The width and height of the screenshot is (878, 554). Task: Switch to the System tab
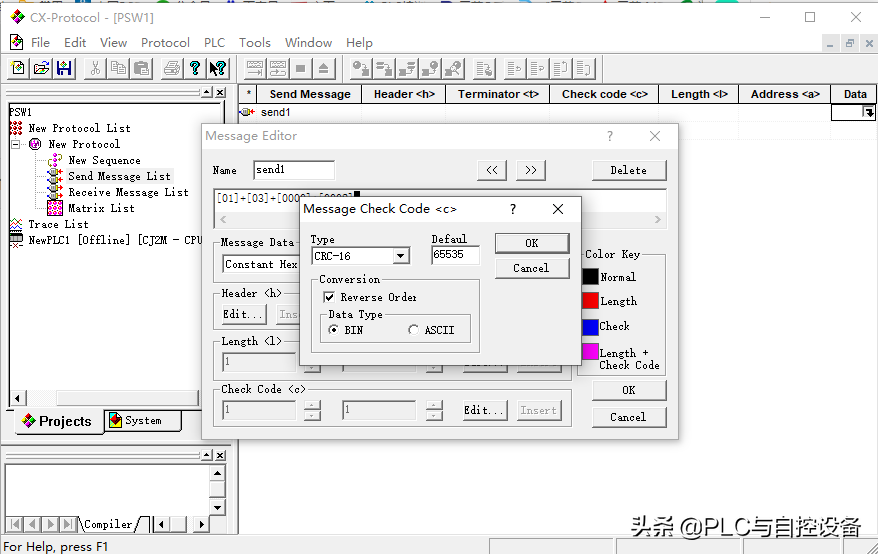point(142,421)
